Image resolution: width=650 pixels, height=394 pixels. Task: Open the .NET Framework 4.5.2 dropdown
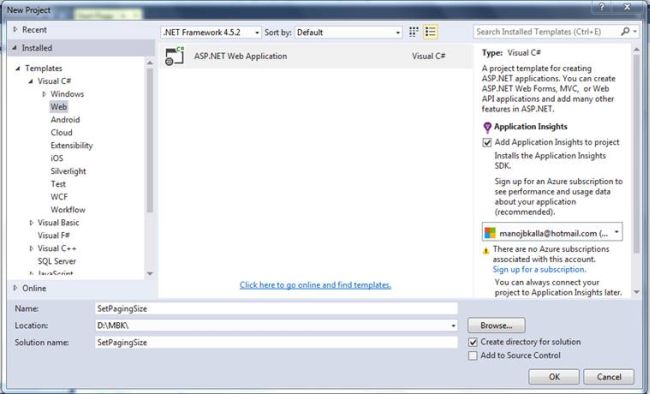click(211, 32)
